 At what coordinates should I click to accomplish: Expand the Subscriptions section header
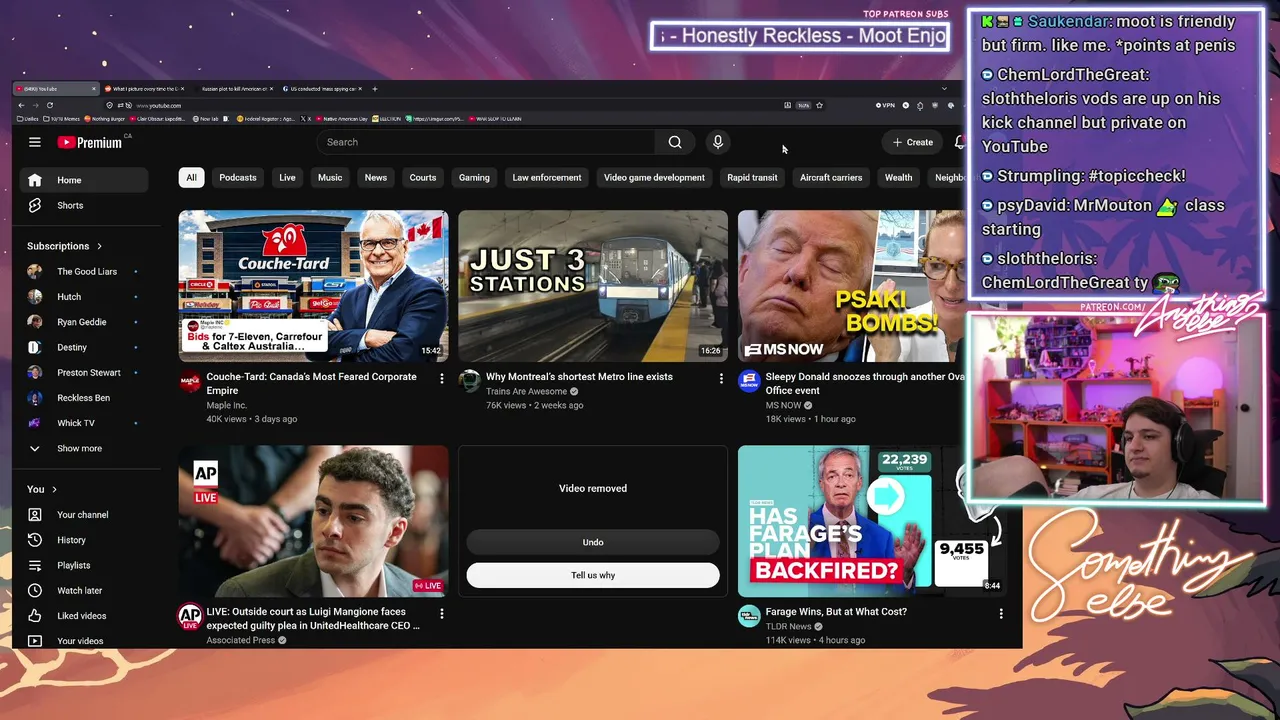65,246
